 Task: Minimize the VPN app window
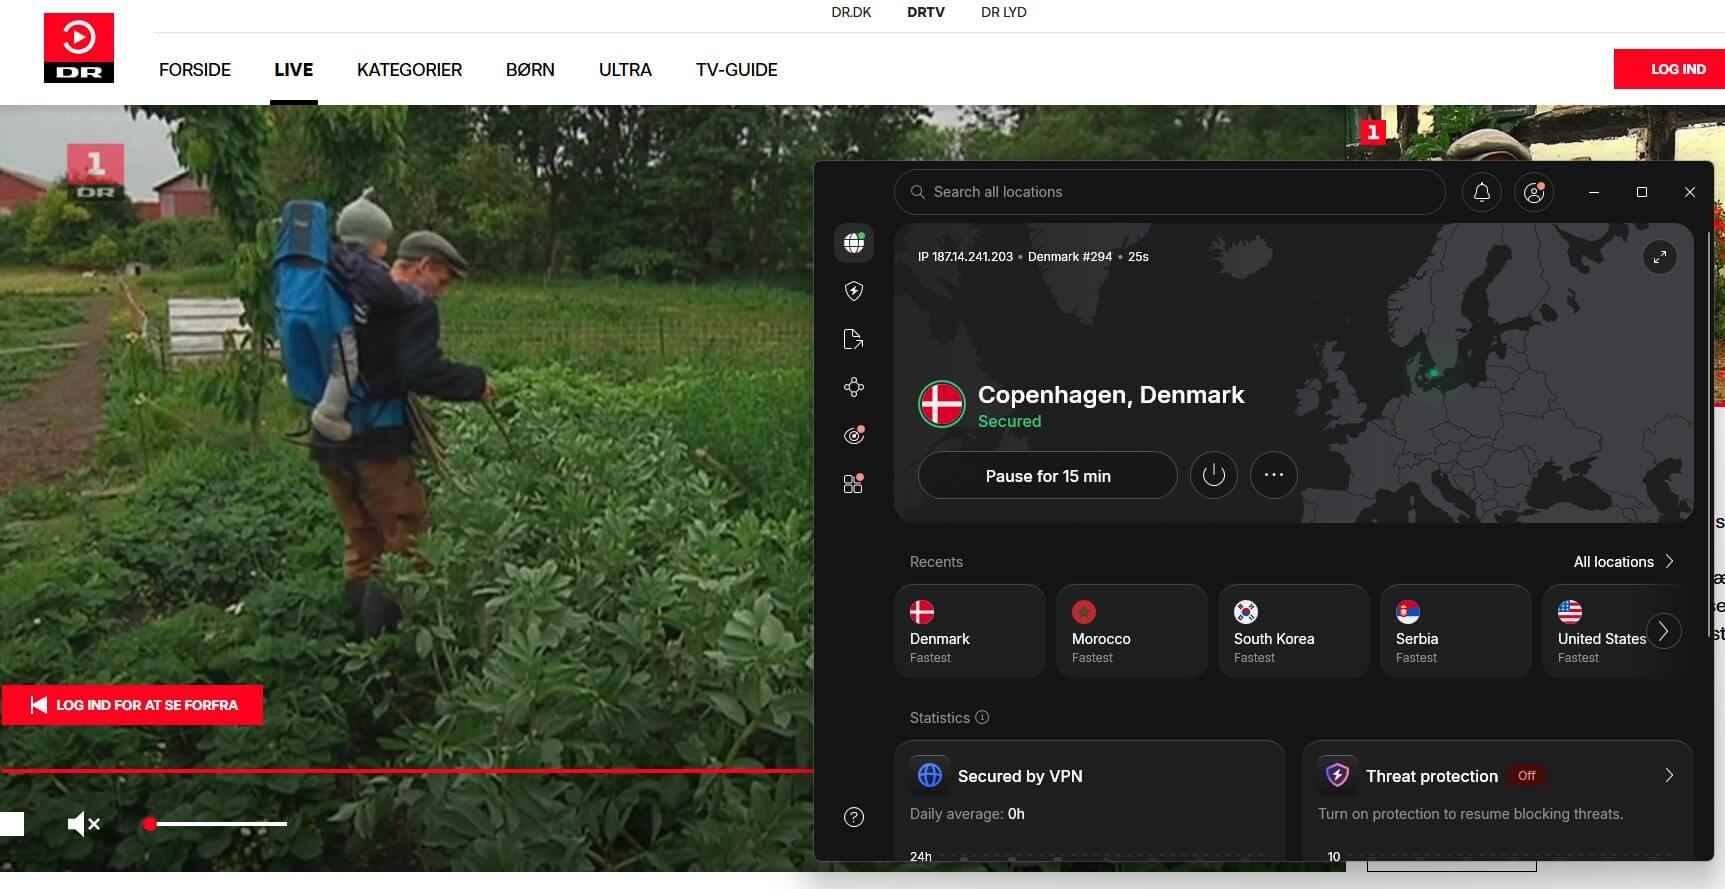[x=1594, y=192]
